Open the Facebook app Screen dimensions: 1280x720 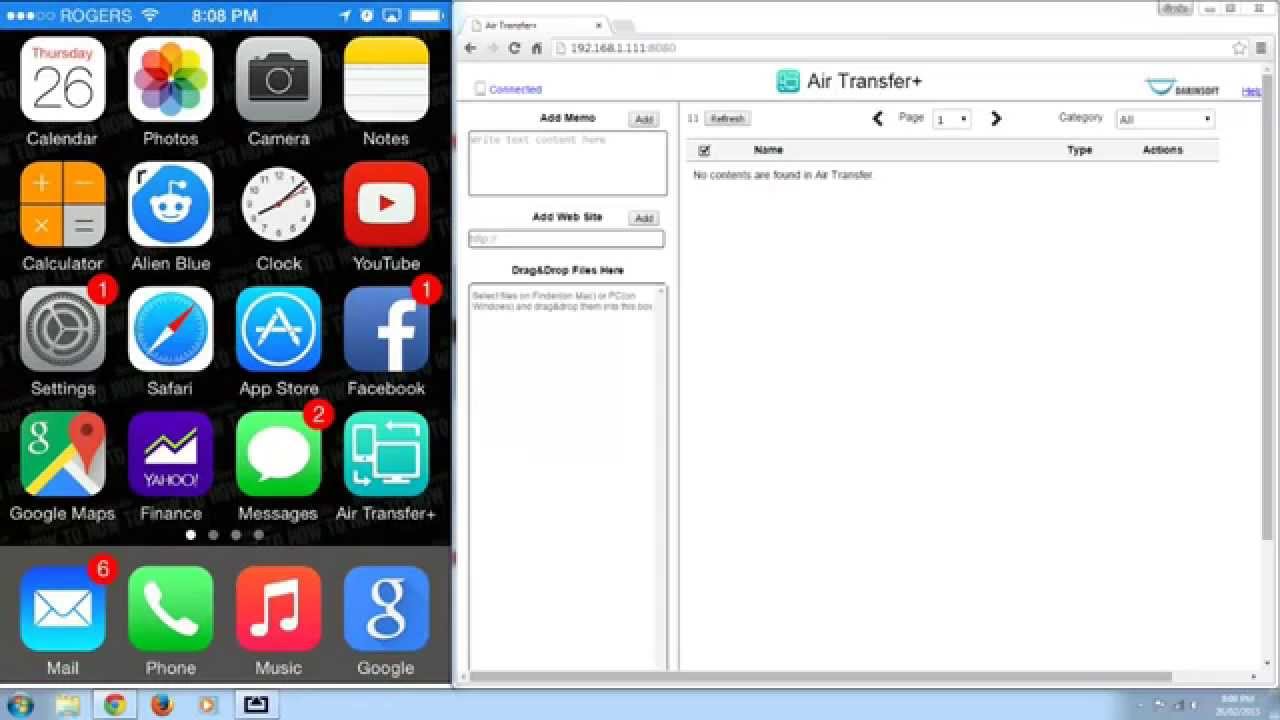(x=386, y=329)
